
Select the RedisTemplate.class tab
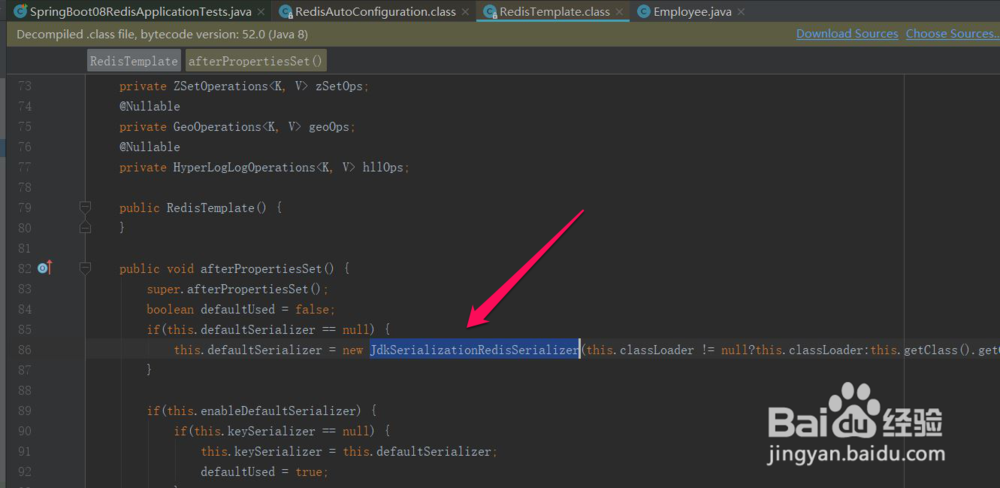click(554, 11)
